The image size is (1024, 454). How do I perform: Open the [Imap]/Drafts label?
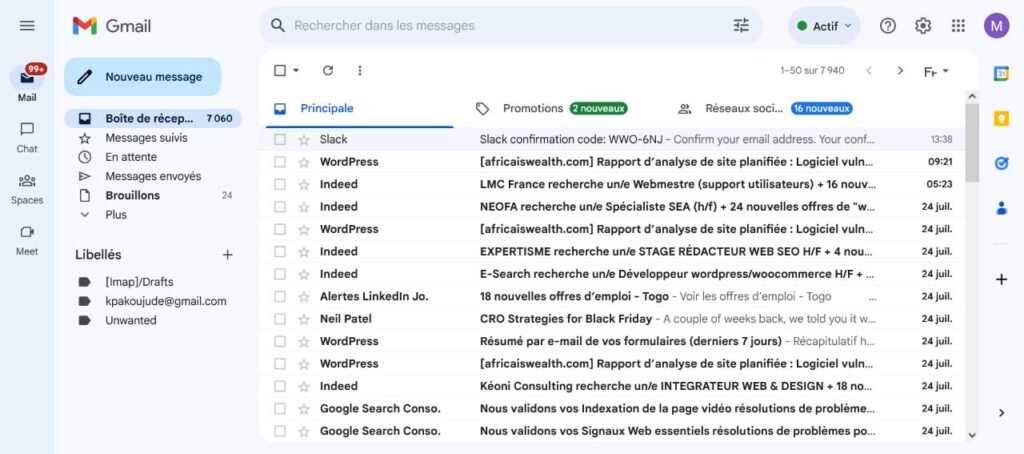click(139, 282)
